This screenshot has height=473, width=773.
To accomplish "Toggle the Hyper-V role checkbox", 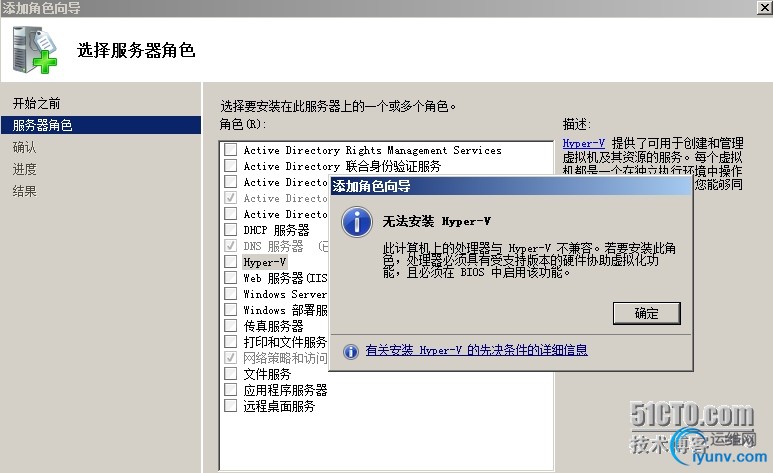I will pos(231,261).
